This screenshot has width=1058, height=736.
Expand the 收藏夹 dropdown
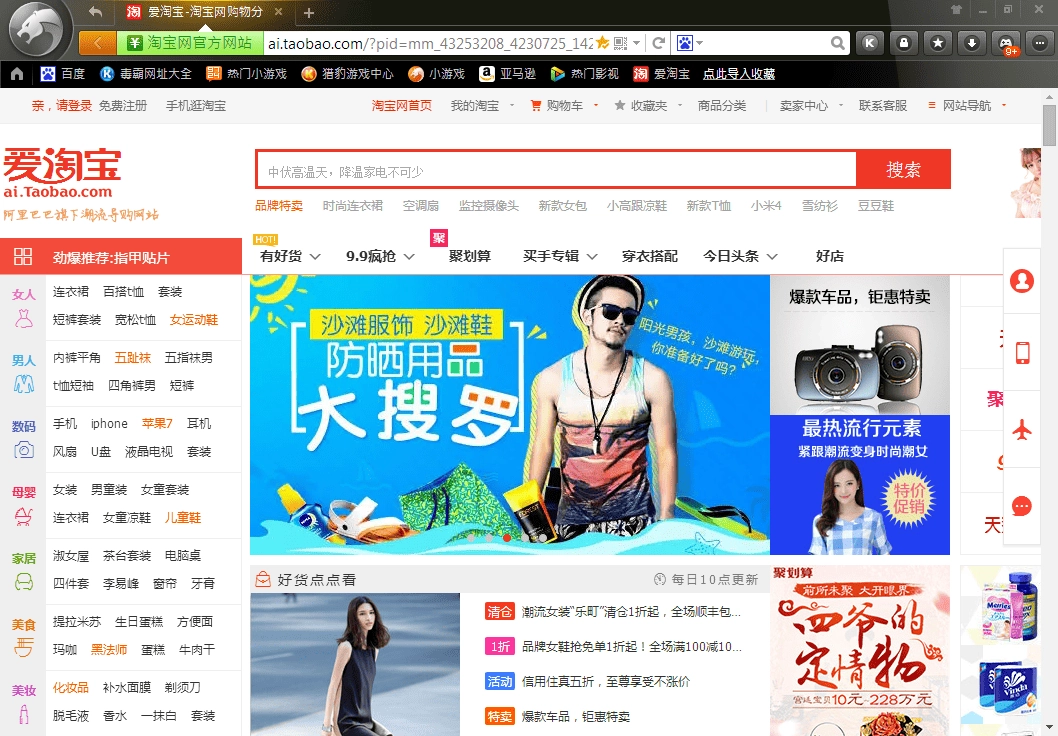pyautogui.click(x=679, y=105)
